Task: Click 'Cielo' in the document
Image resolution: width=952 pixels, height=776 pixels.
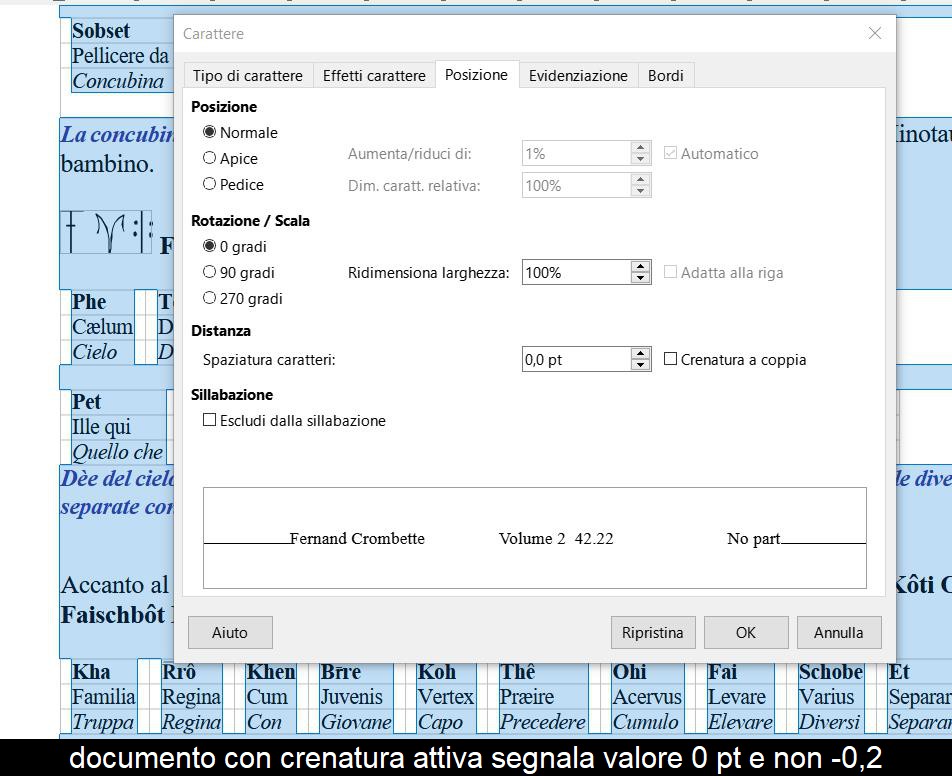Action: point(94,352)
